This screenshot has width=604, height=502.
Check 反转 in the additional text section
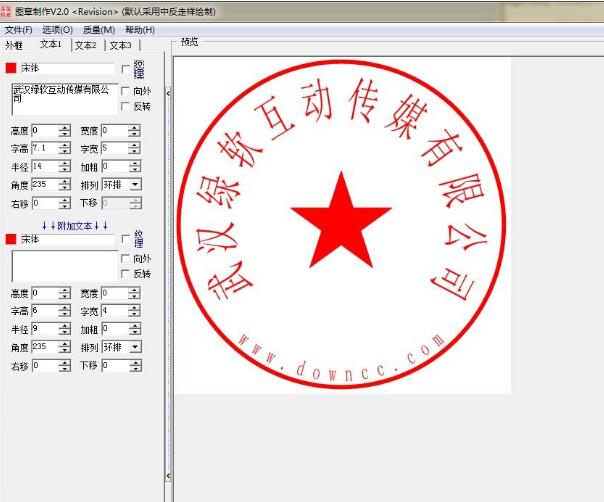coord(125,273)
